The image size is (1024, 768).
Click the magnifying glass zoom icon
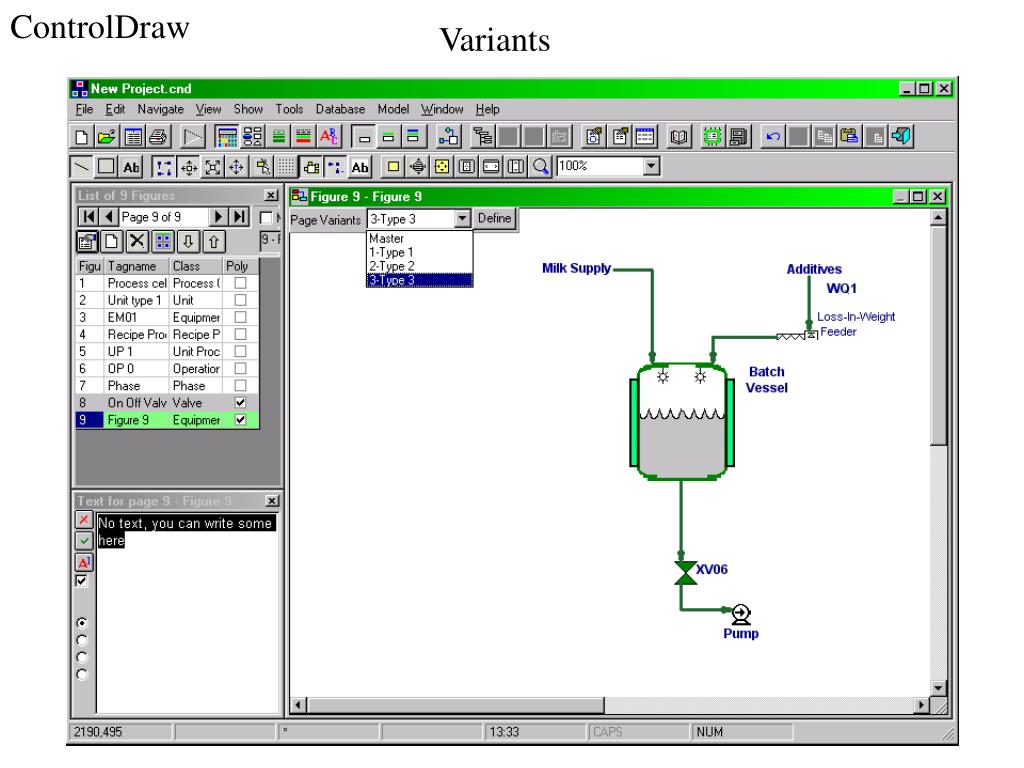point(541,167)
